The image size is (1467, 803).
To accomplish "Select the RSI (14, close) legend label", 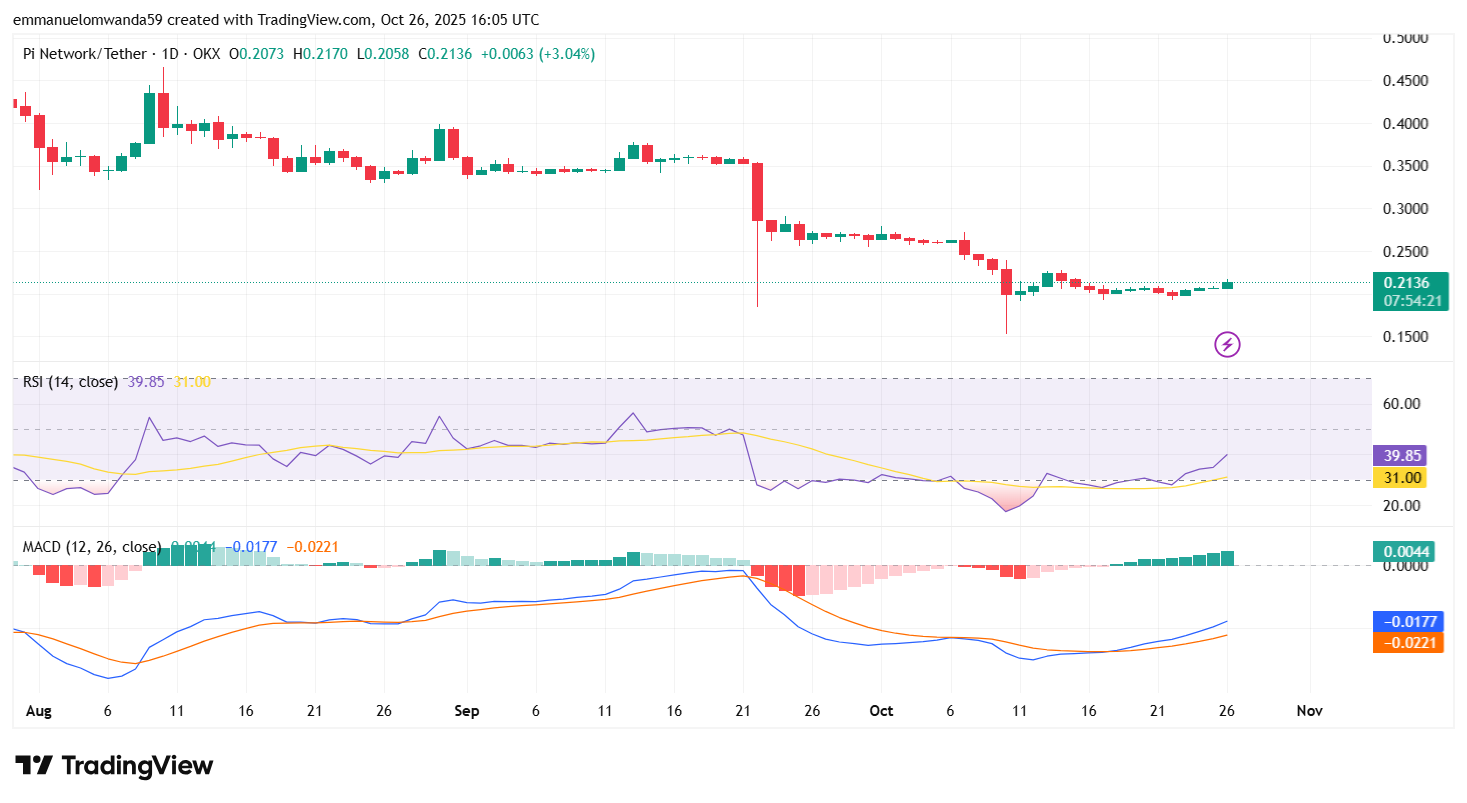I will click(70, 382).
